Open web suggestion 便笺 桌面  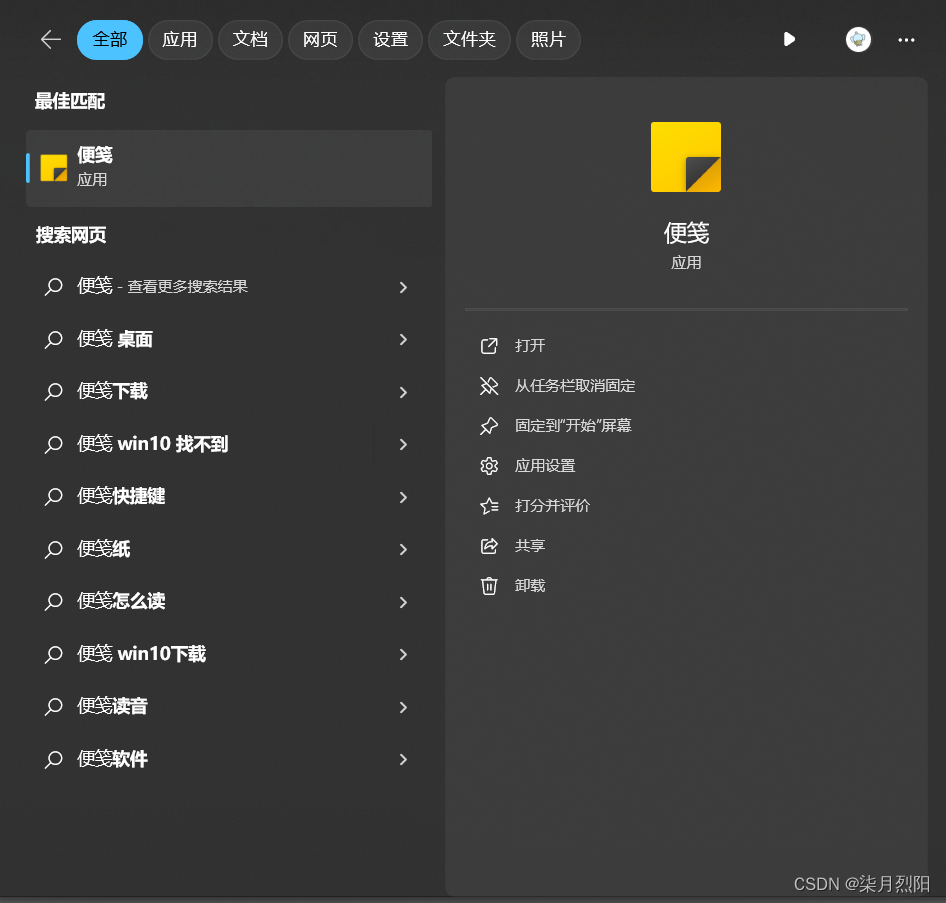tap(229, 339)
